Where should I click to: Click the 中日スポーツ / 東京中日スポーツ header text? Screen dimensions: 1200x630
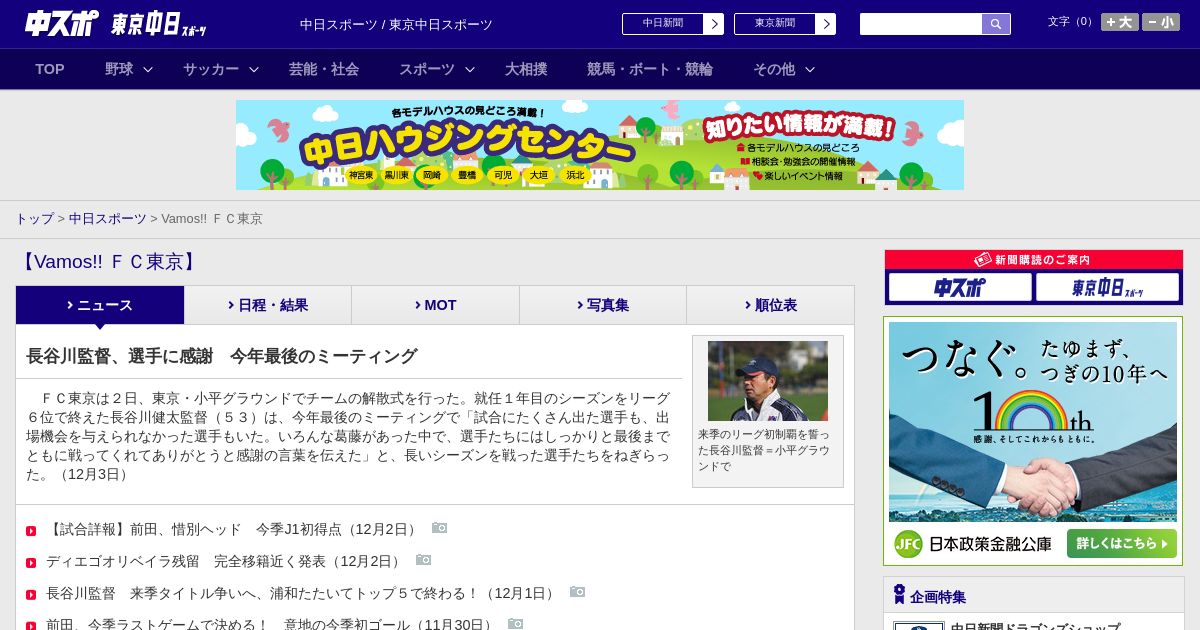click(x=396, y=24)
